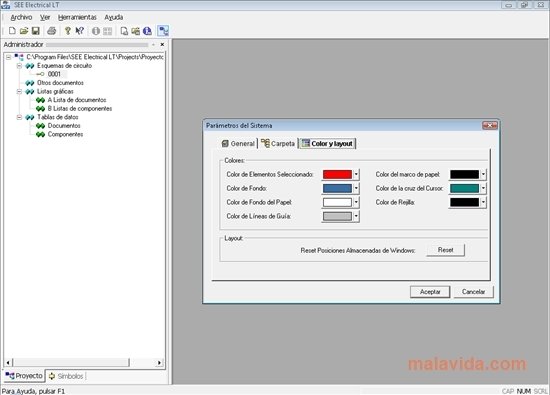Switch to the Símbolos panel tab
This screenshot has height=395, width=550.
point(66,376)
